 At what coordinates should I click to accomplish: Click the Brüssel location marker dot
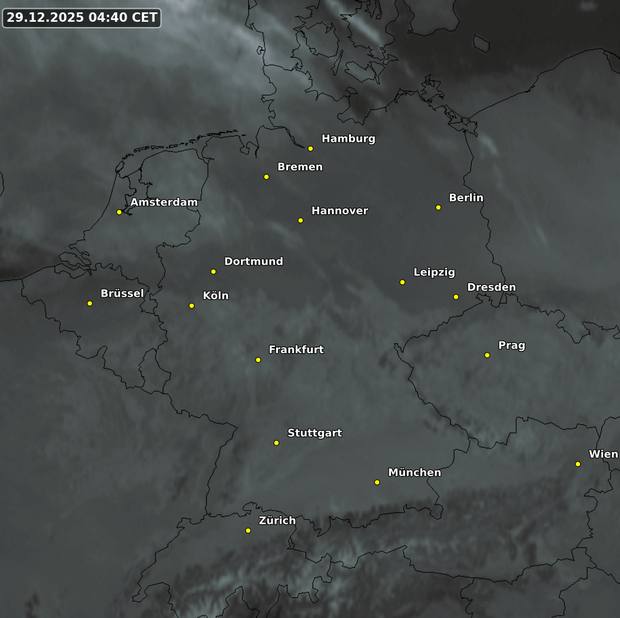point(90,303)
